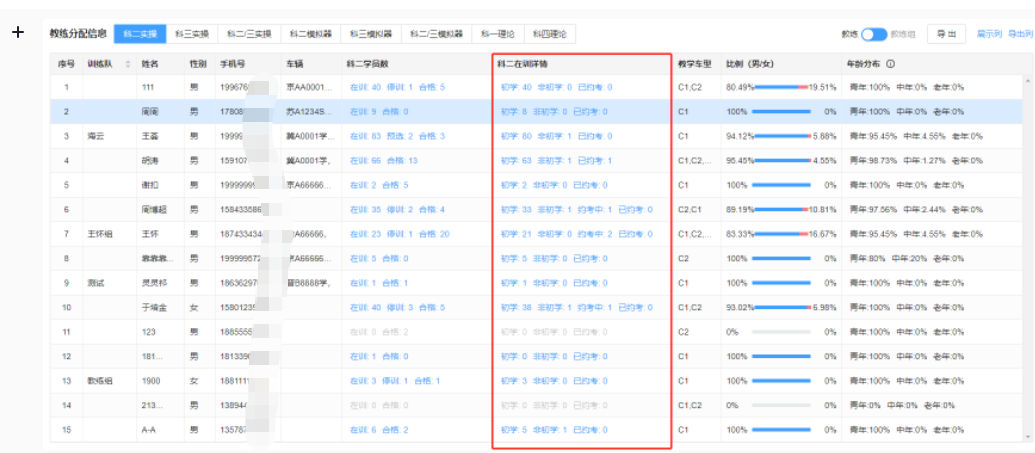
Task: Click the gender ratio bar in row 10
Action: tap(780, 307)
